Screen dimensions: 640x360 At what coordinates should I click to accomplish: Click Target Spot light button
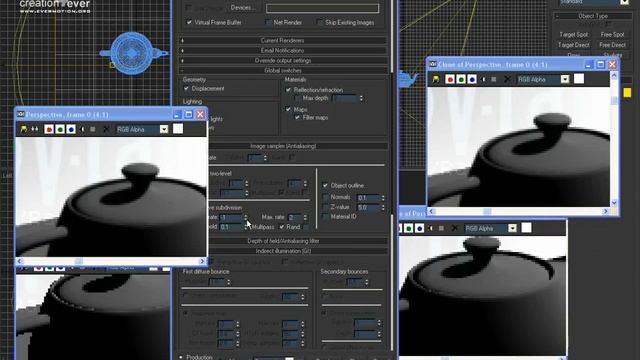(573, 35)
